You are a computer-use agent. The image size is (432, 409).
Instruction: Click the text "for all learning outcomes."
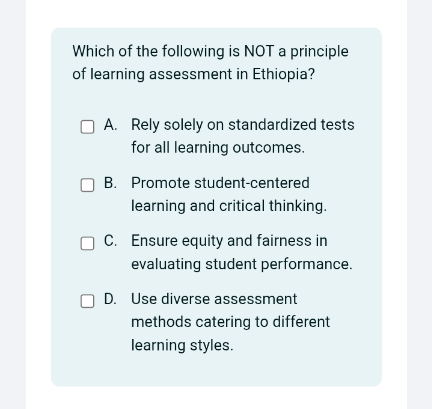[x=218, y=148]
